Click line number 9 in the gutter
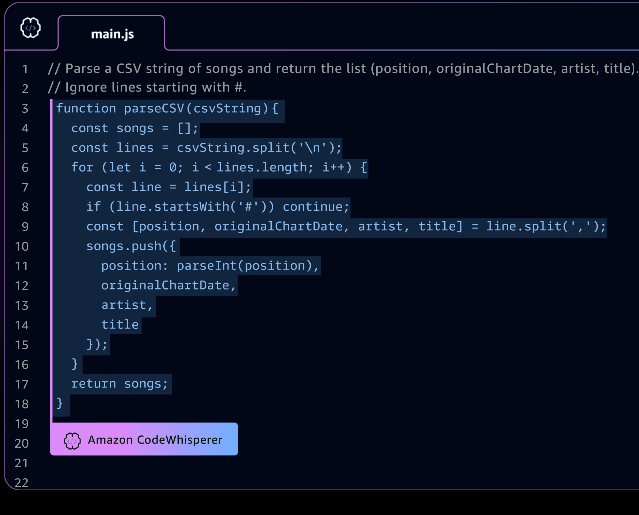The image size is (639, 515). 25,227
